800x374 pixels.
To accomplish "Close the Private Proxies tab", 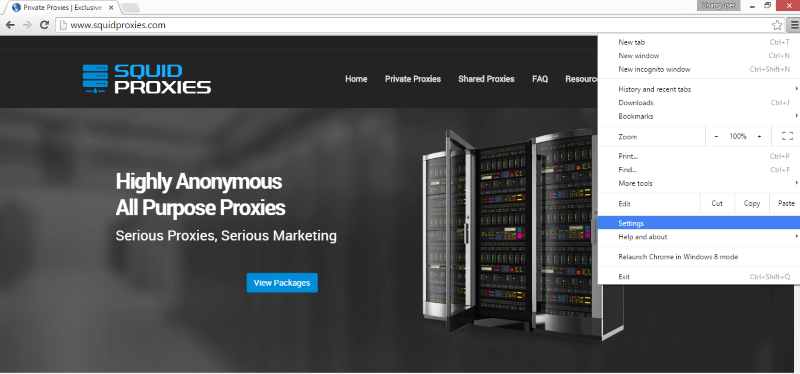I will pos(111,8).
